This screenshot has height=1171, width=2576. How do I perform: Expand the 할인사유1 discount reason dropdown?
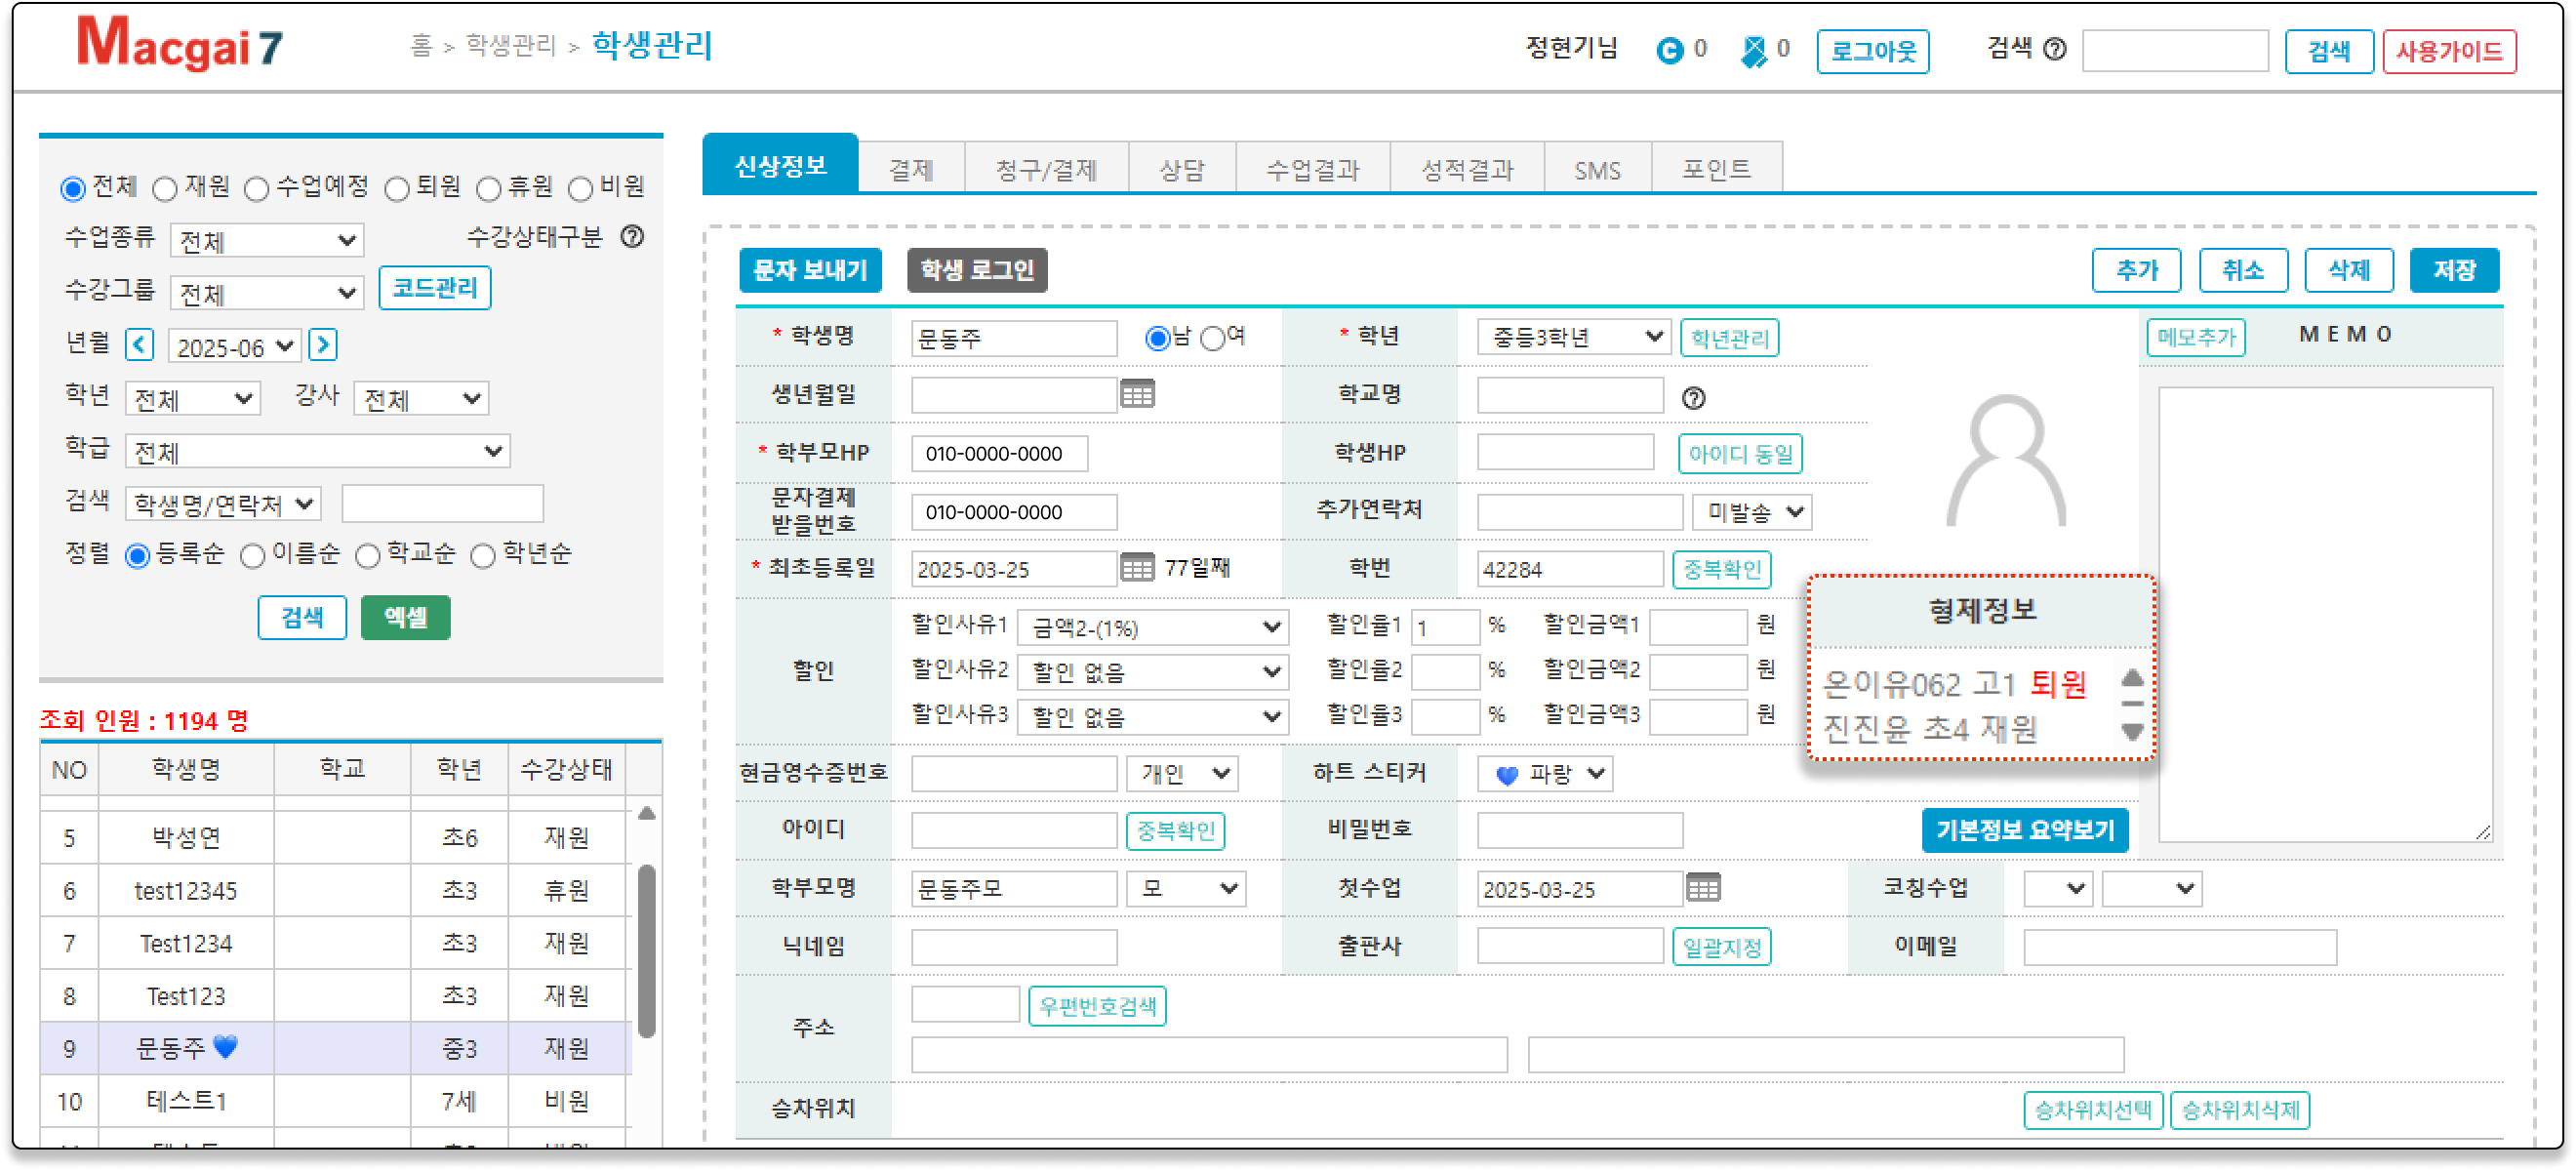1153,628
